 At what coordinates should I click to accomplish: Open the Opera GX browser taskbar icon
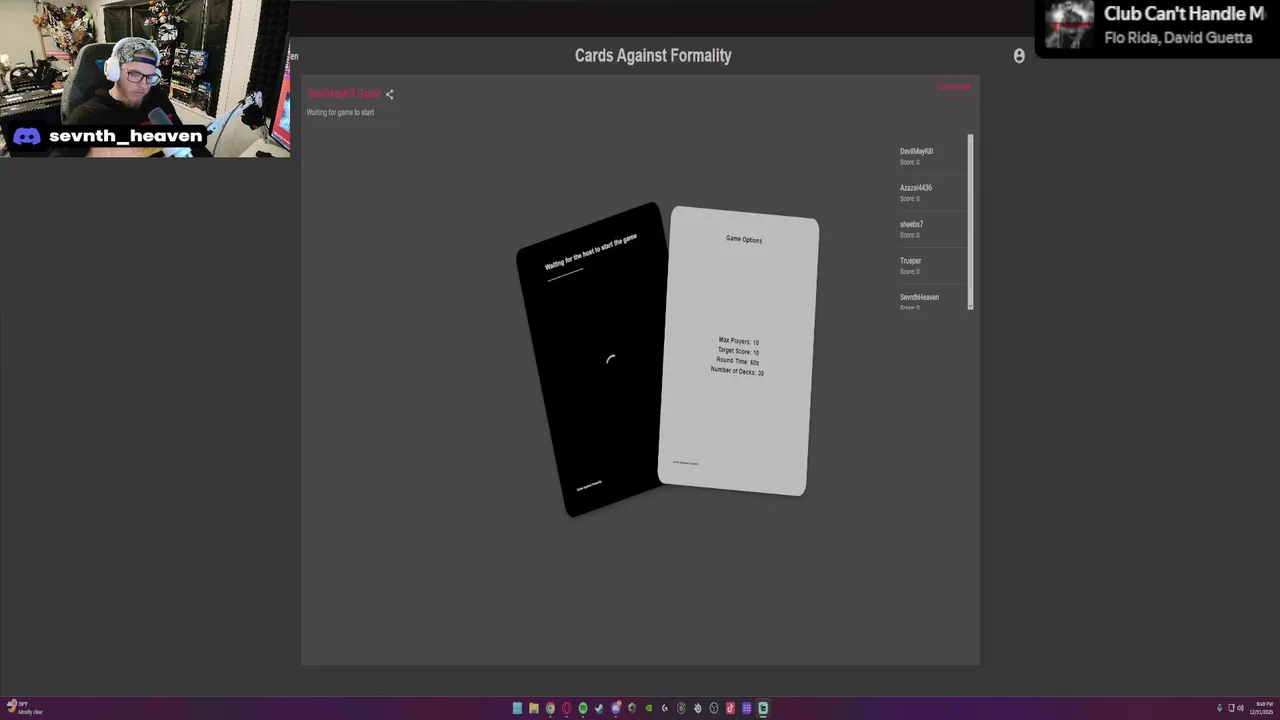[x=567, y=708]
